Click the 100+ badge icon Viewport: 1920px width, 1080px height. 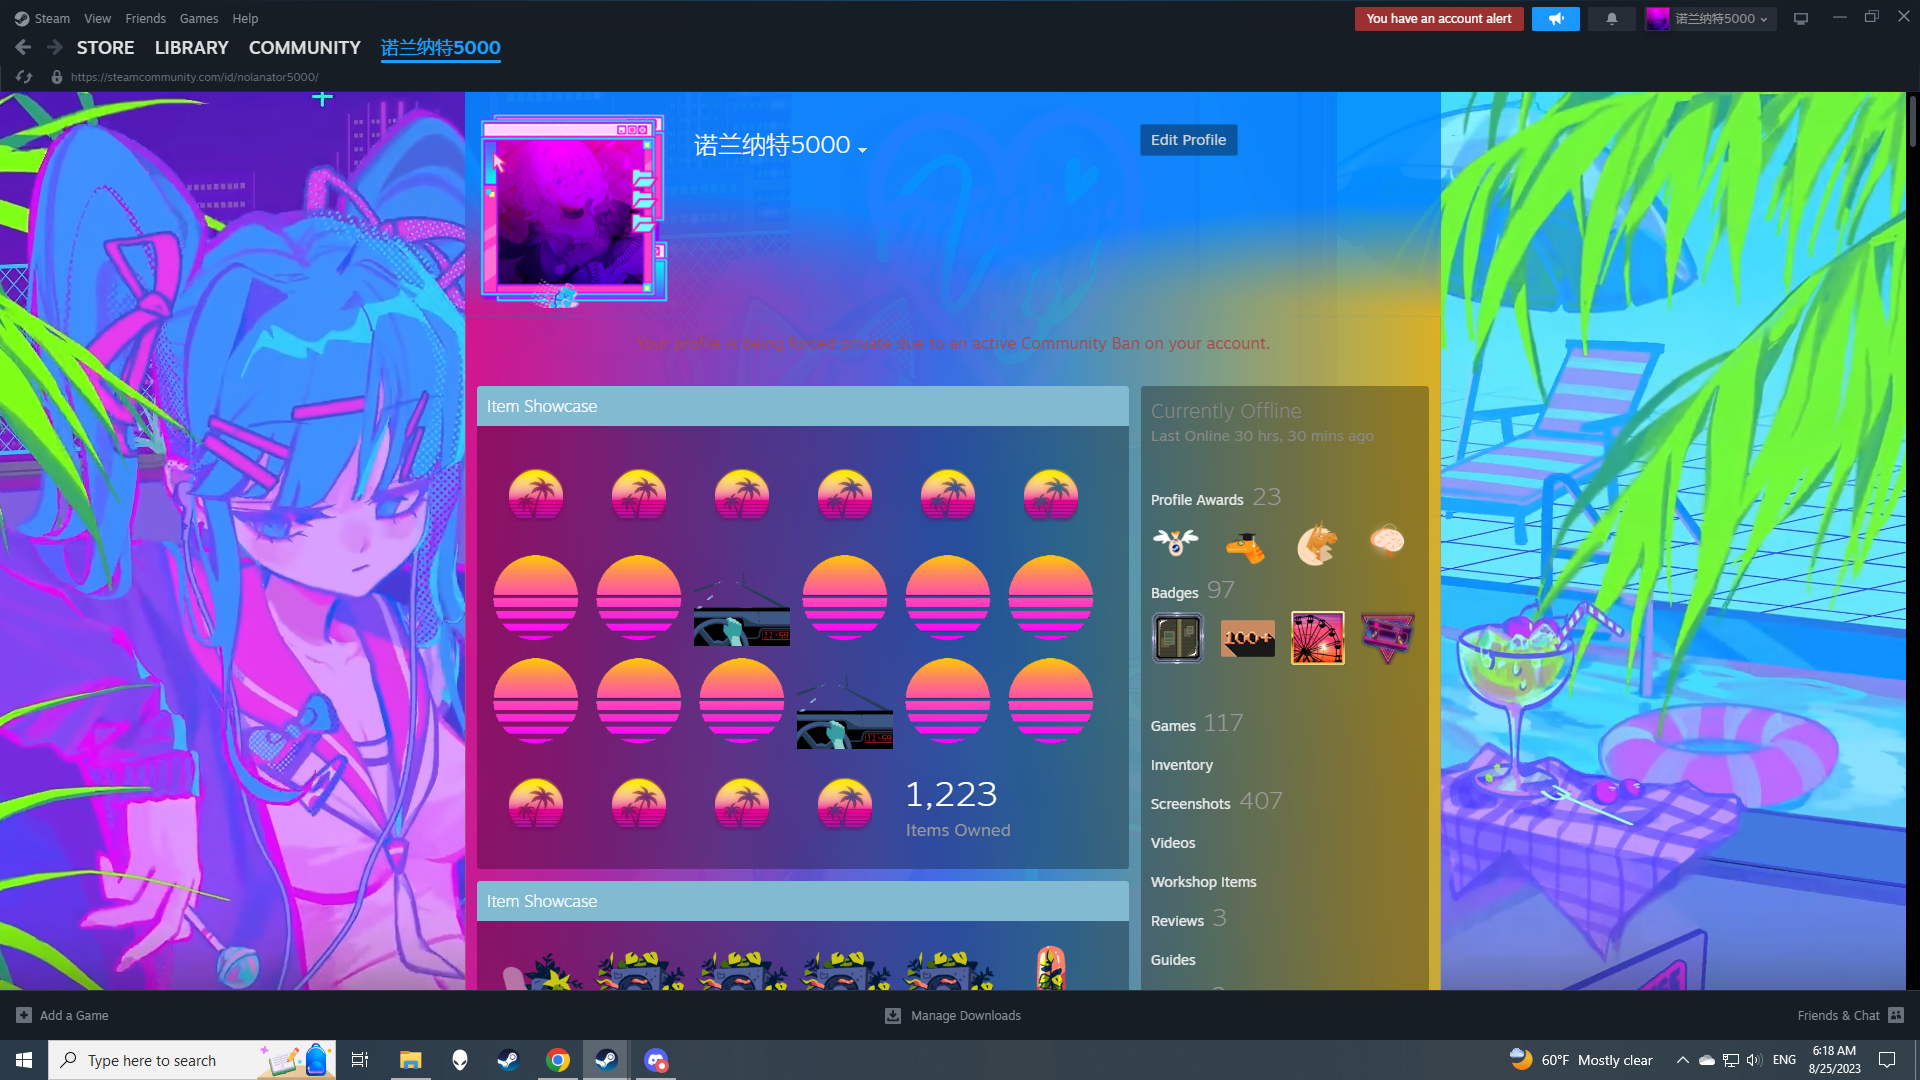(x=1247, y=638)
